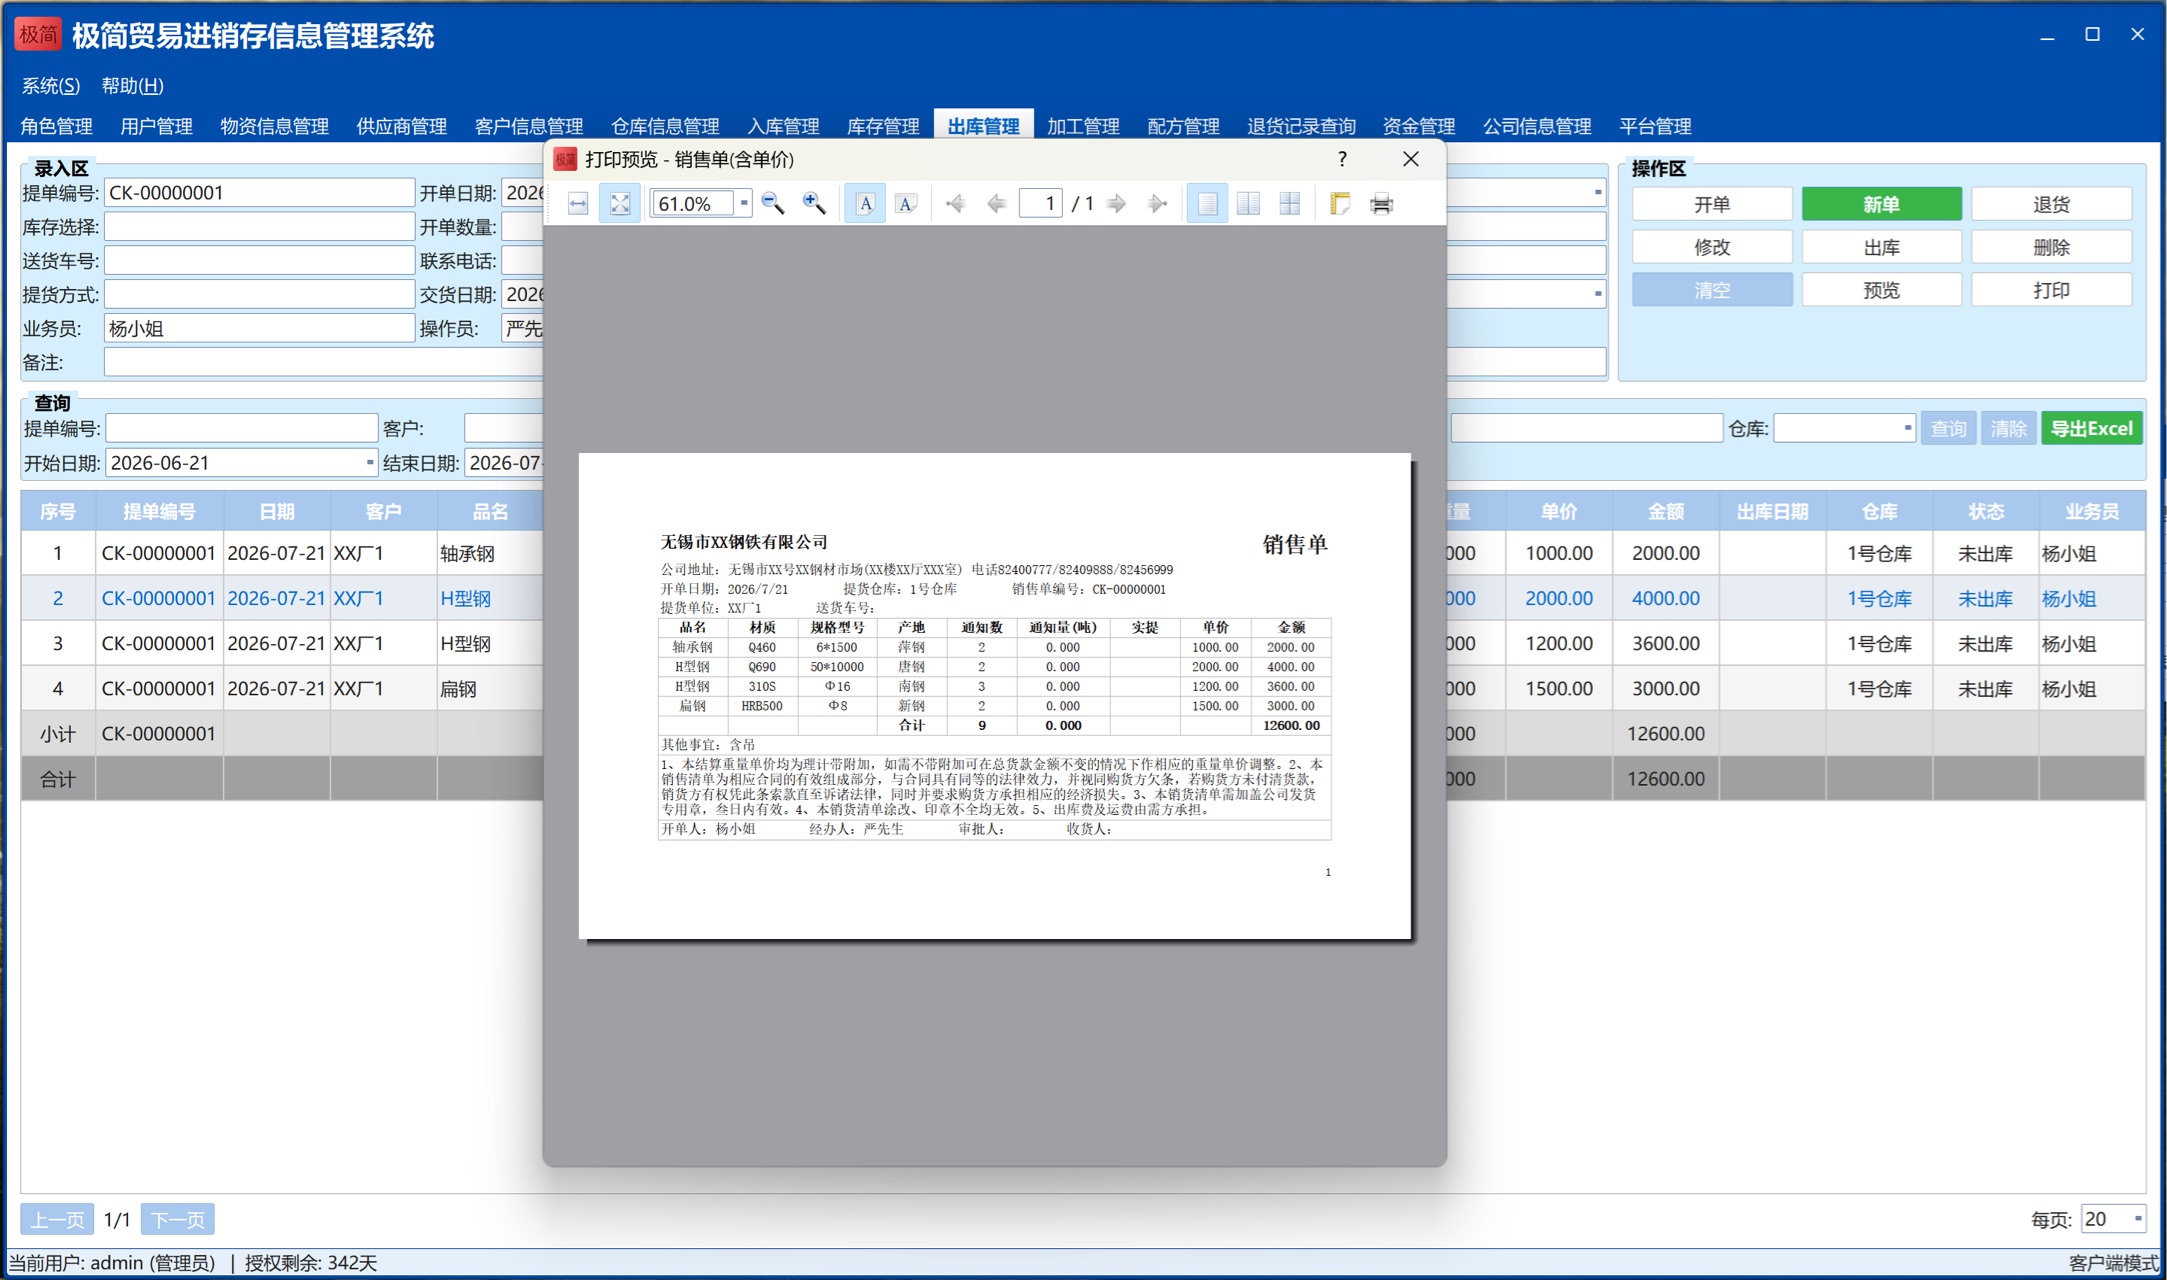Switch to 角色管理 tab
This screenshot has width=2167, height=1280.
(57, 126)
